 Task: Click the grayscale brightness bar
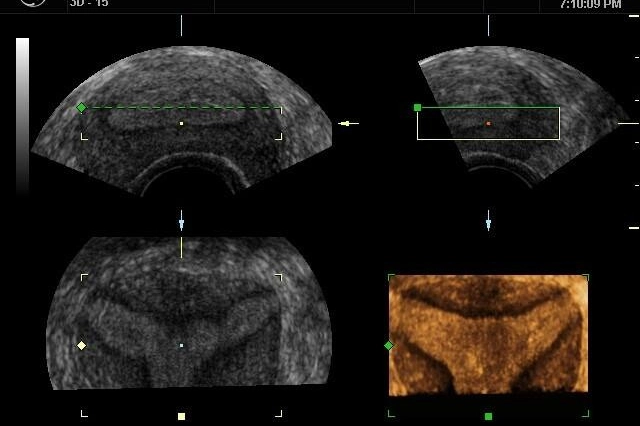point(22,115)
